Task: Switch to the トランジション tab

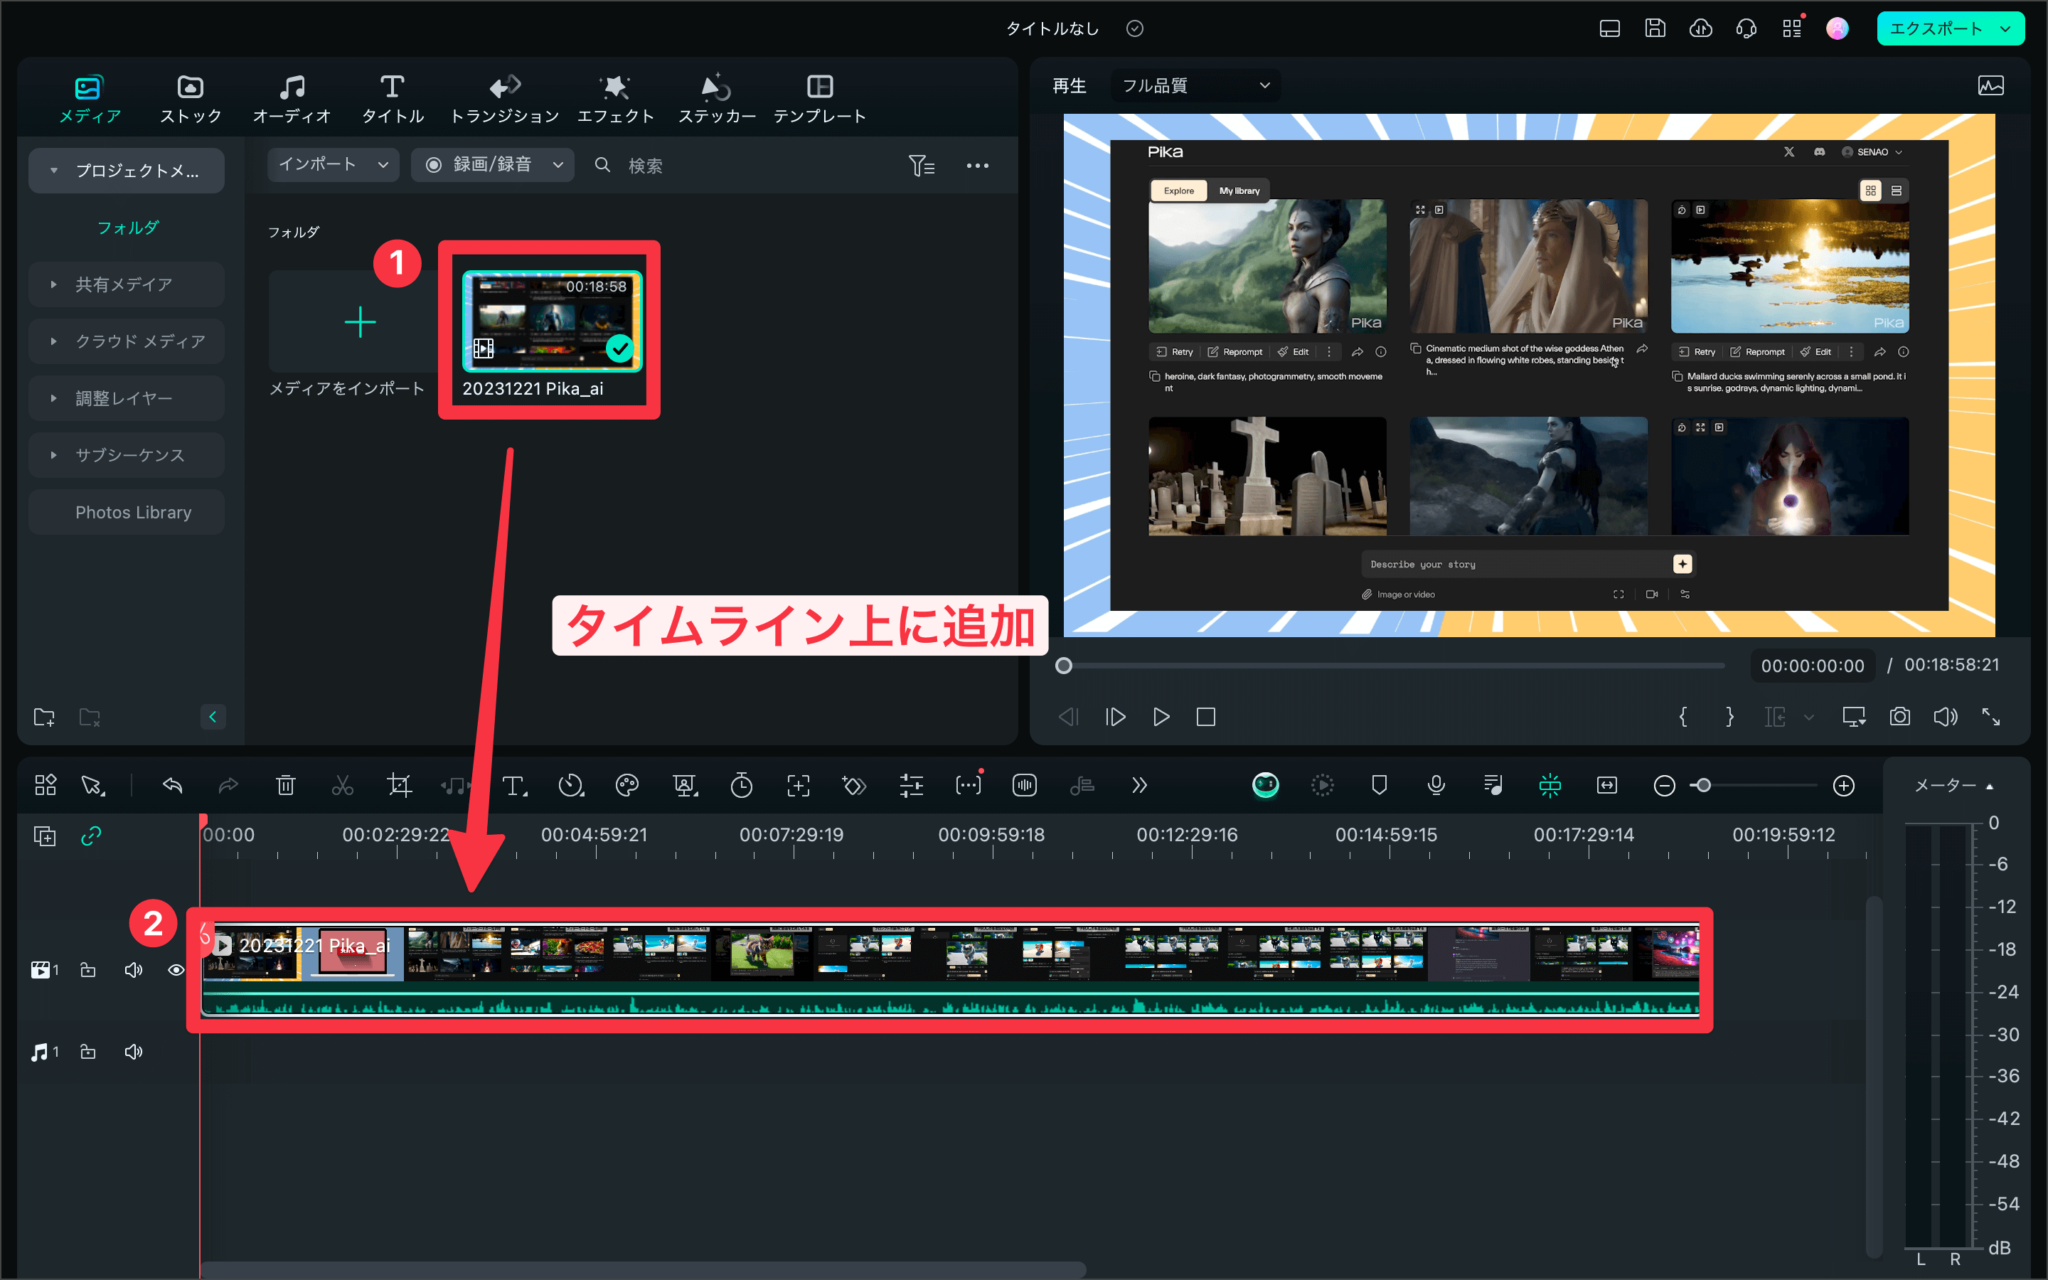Action: [504, 97]
